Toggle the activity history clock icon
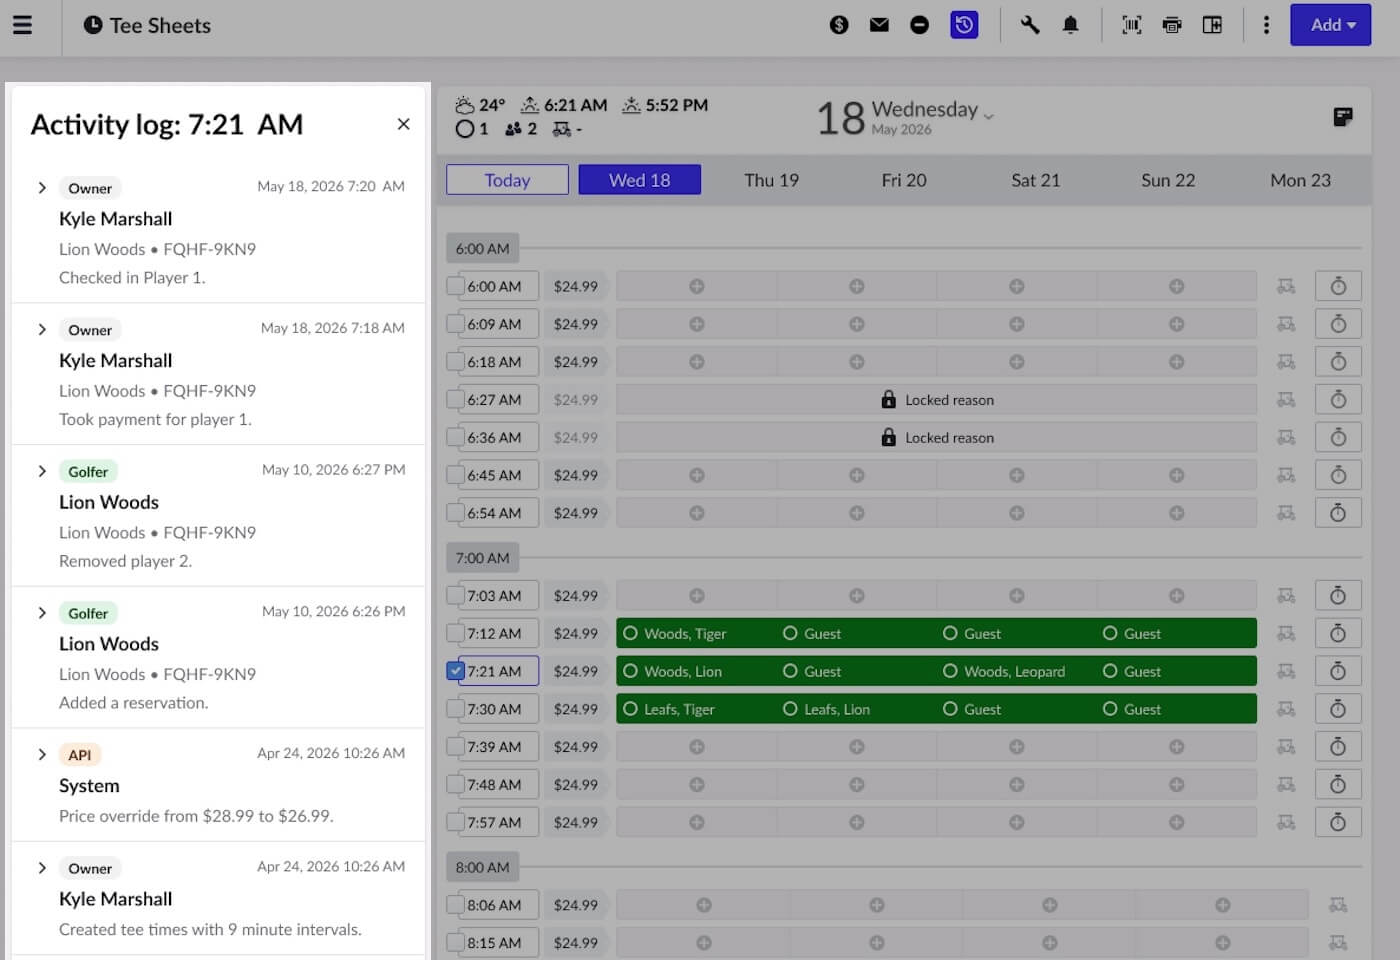Image resolution: width=1400 pixels, height=960 pixels. [964, 25]
